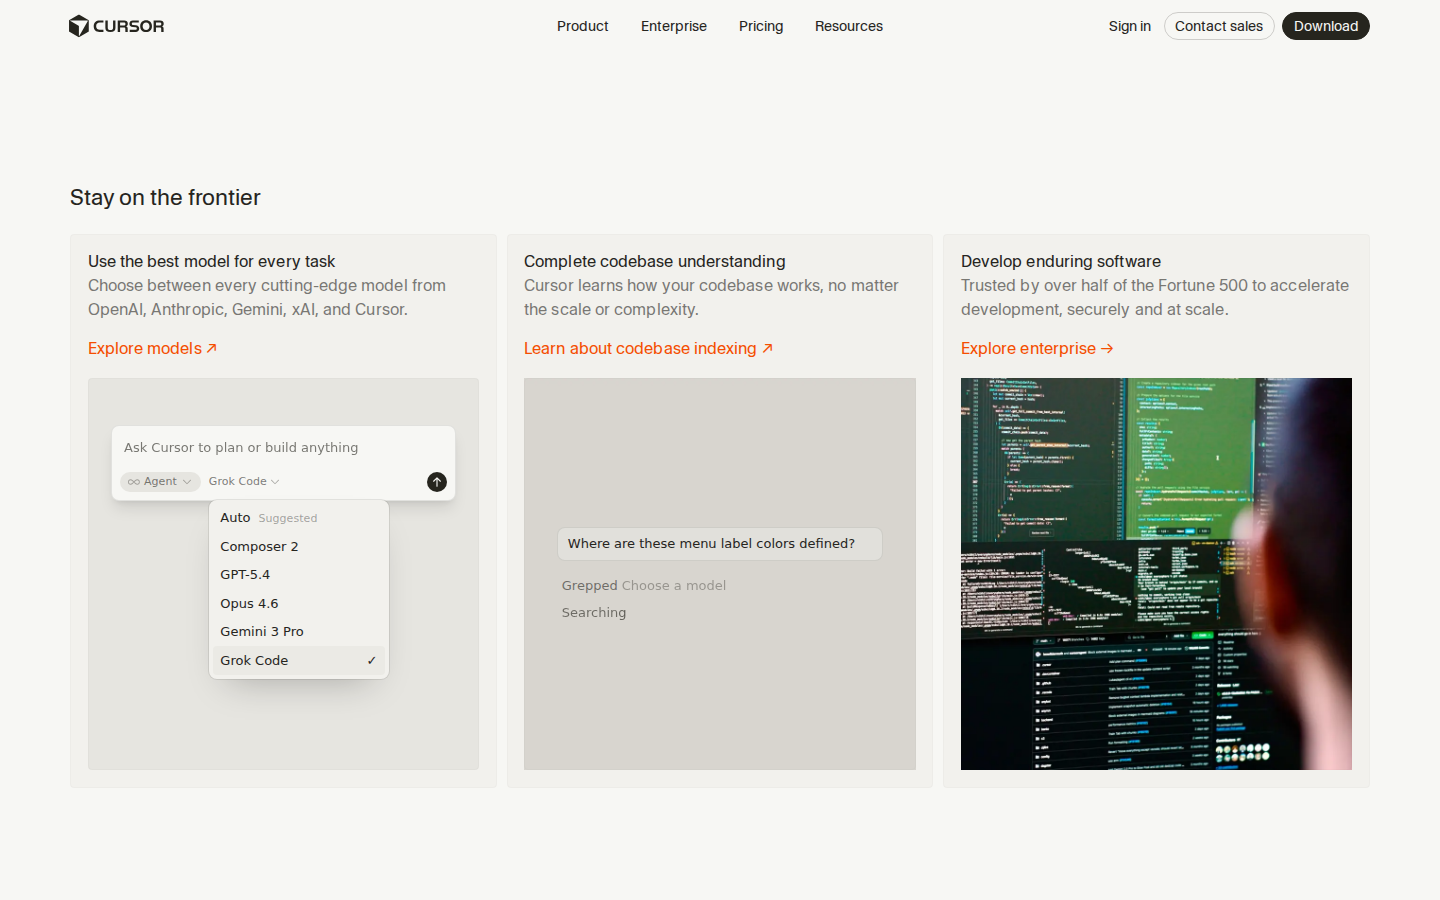Click the Cursor logo in the header
Viewport: 1440px width, 900px height.
click(x=116, y=26)
